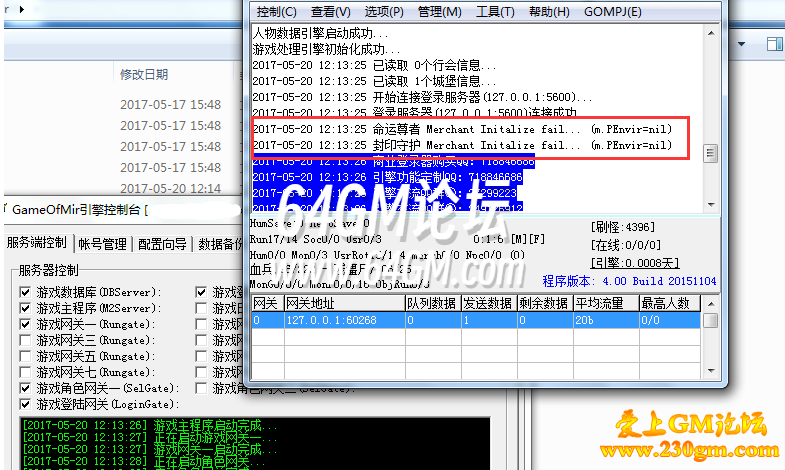Click scroll-down arrow of gateway table
Screen dimensions: 785x470
(710, 371)
